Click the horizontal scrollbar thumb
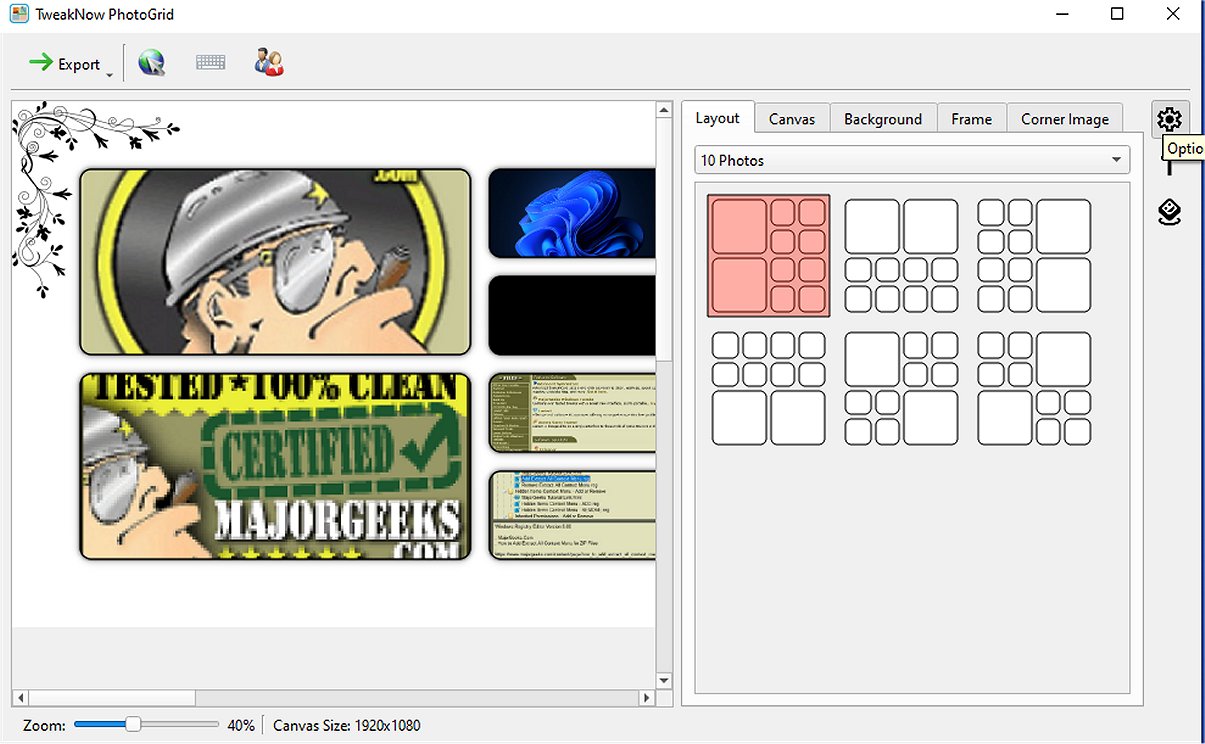The width and height of the screenshot is (1205, 744). 111,697
